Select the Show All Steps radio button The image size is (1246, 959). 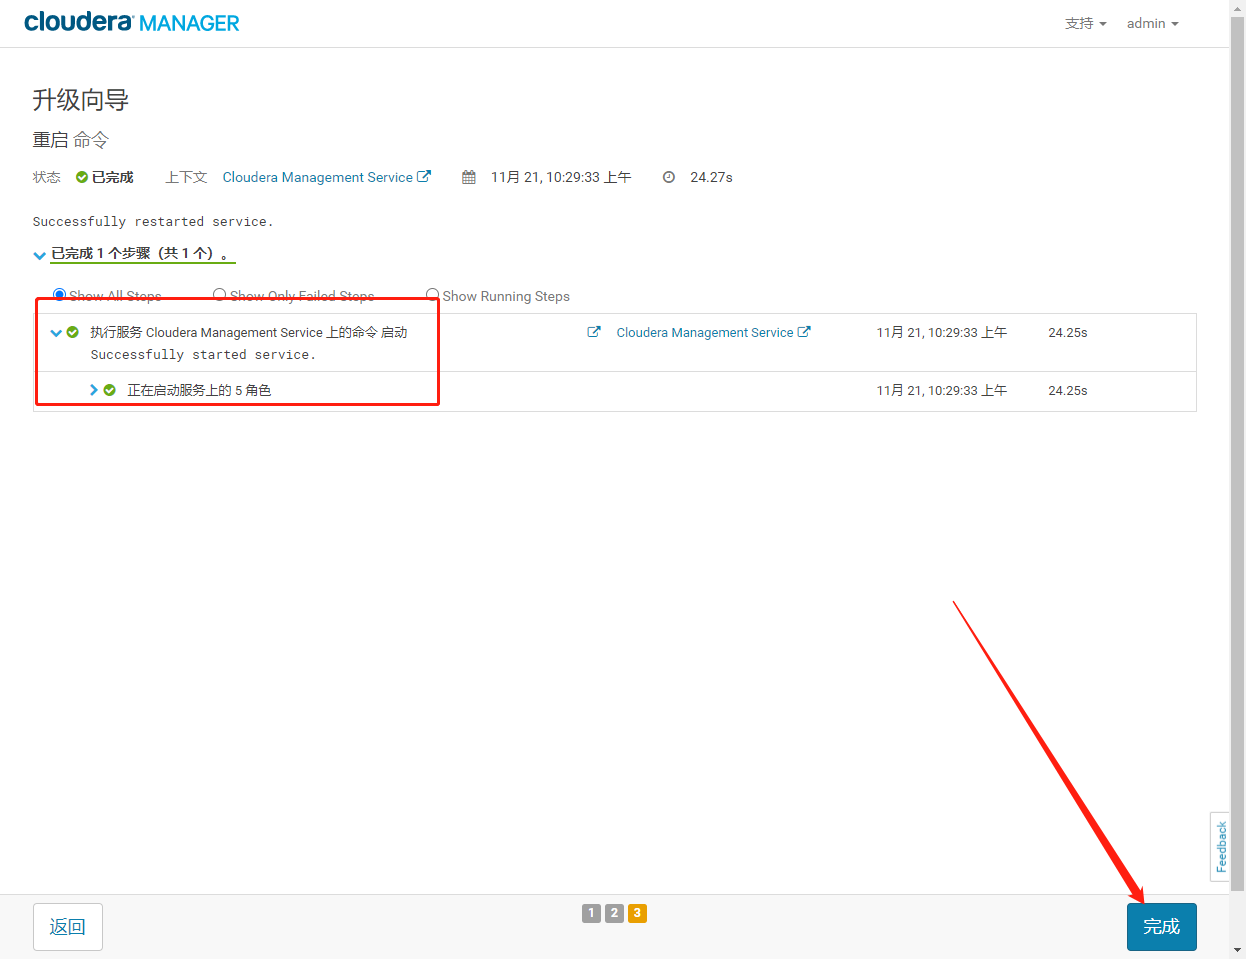[x=59, y=295]
